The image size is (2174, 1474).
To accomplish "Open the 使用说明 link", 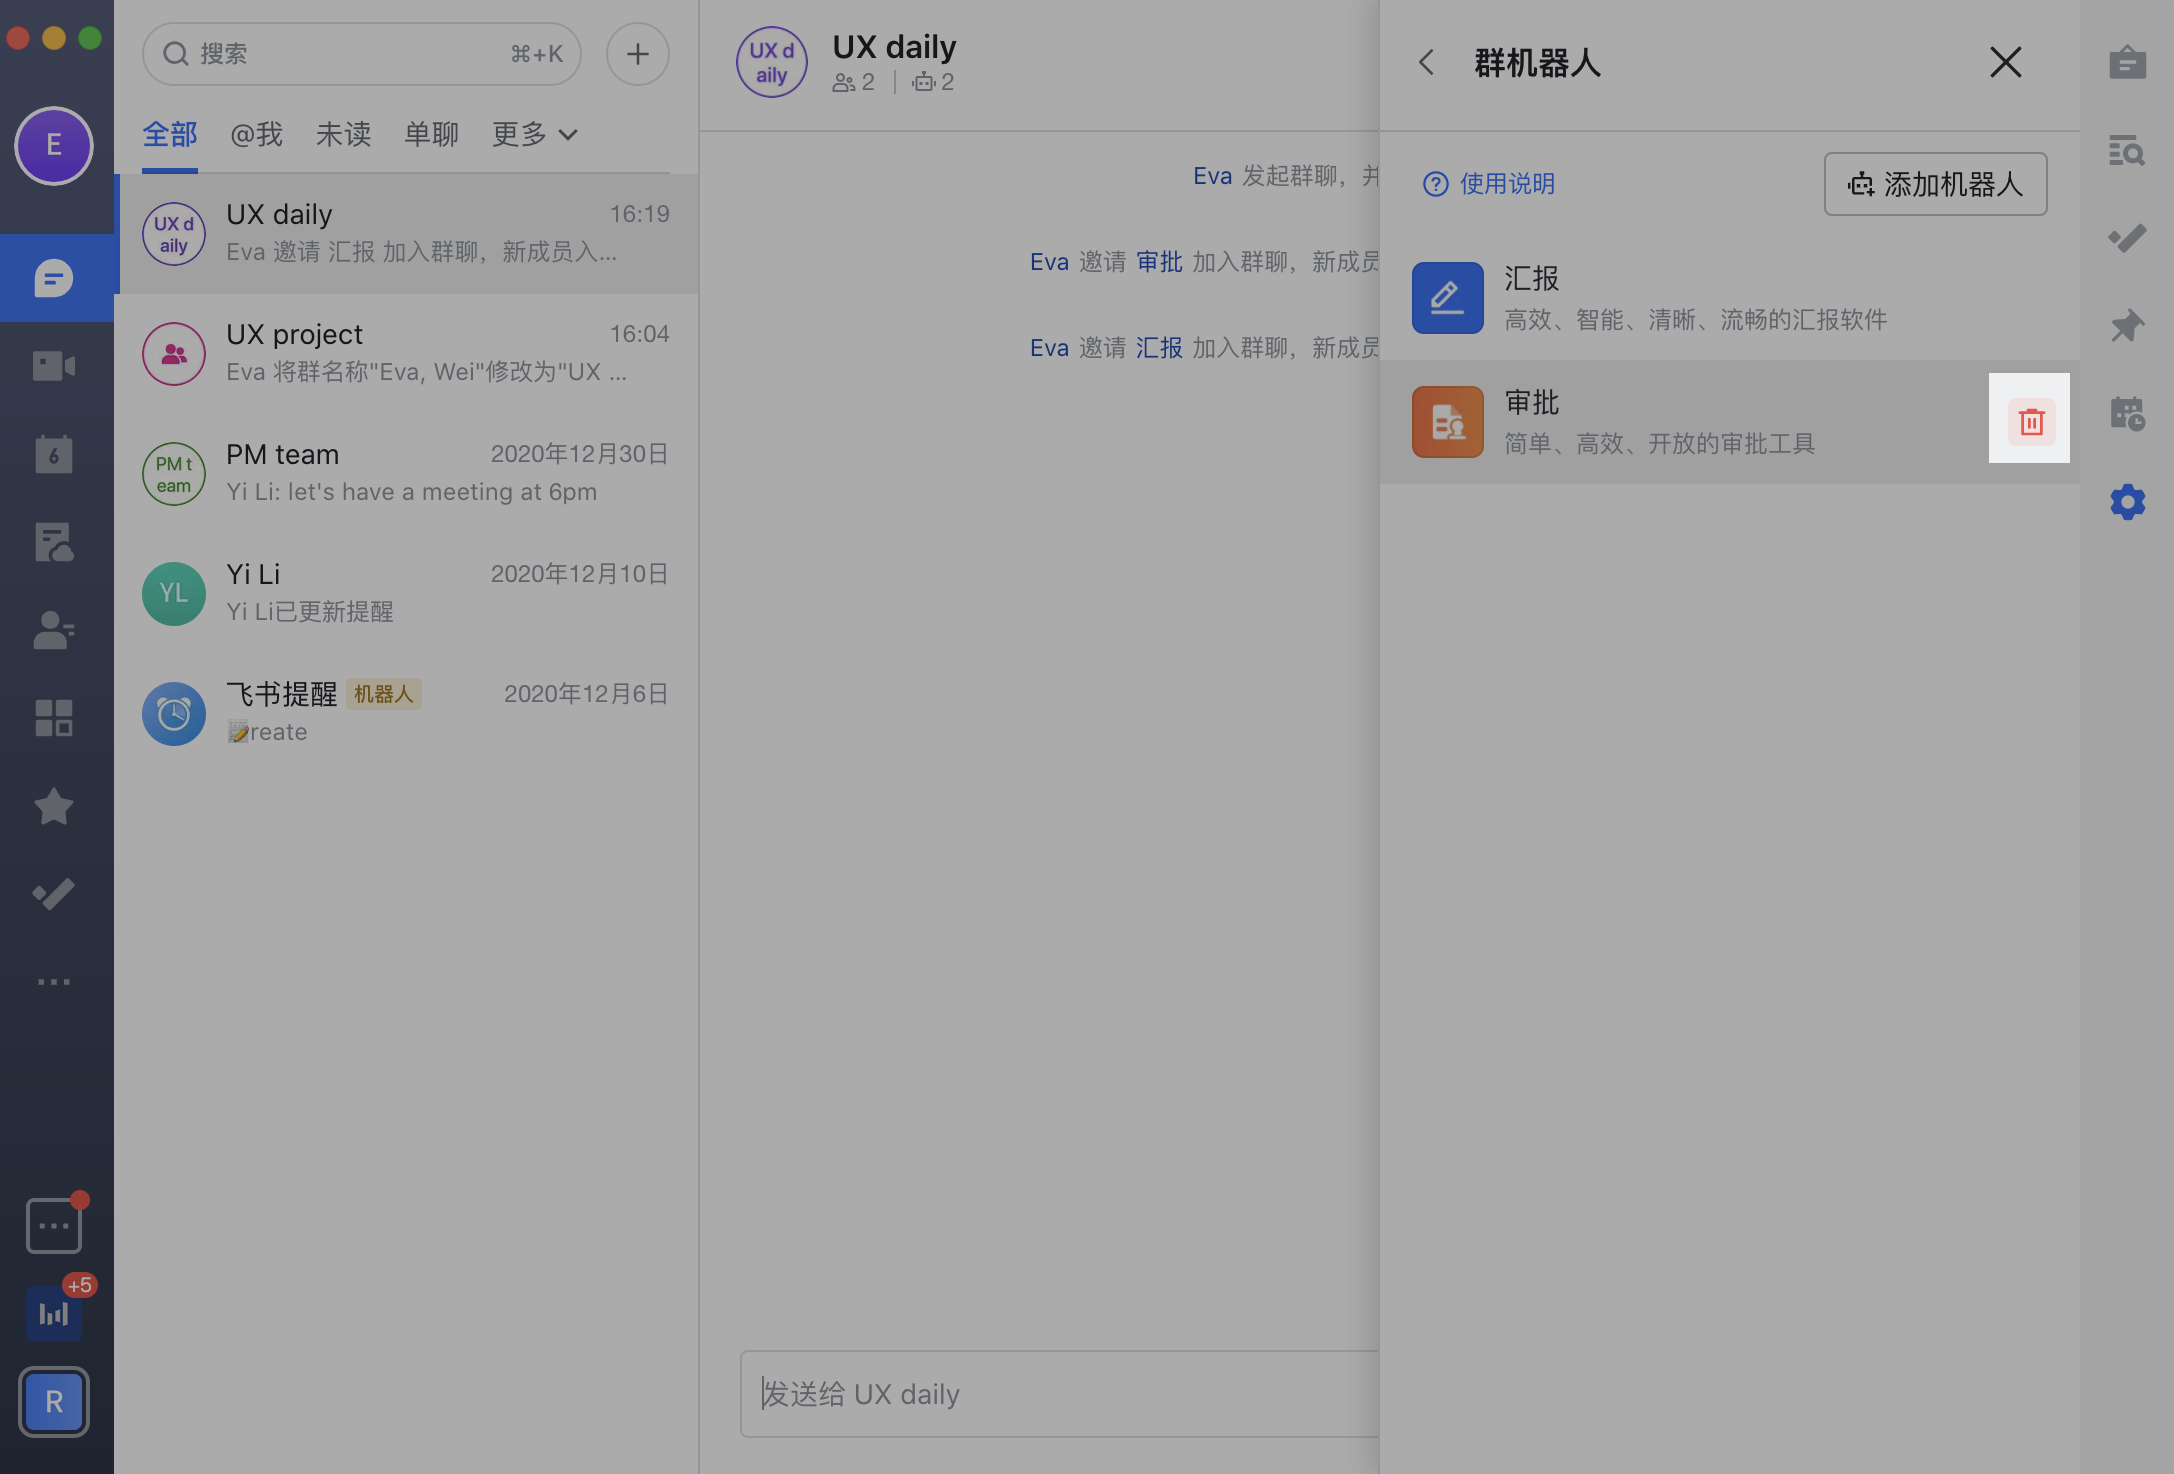I will (1488, 183).
